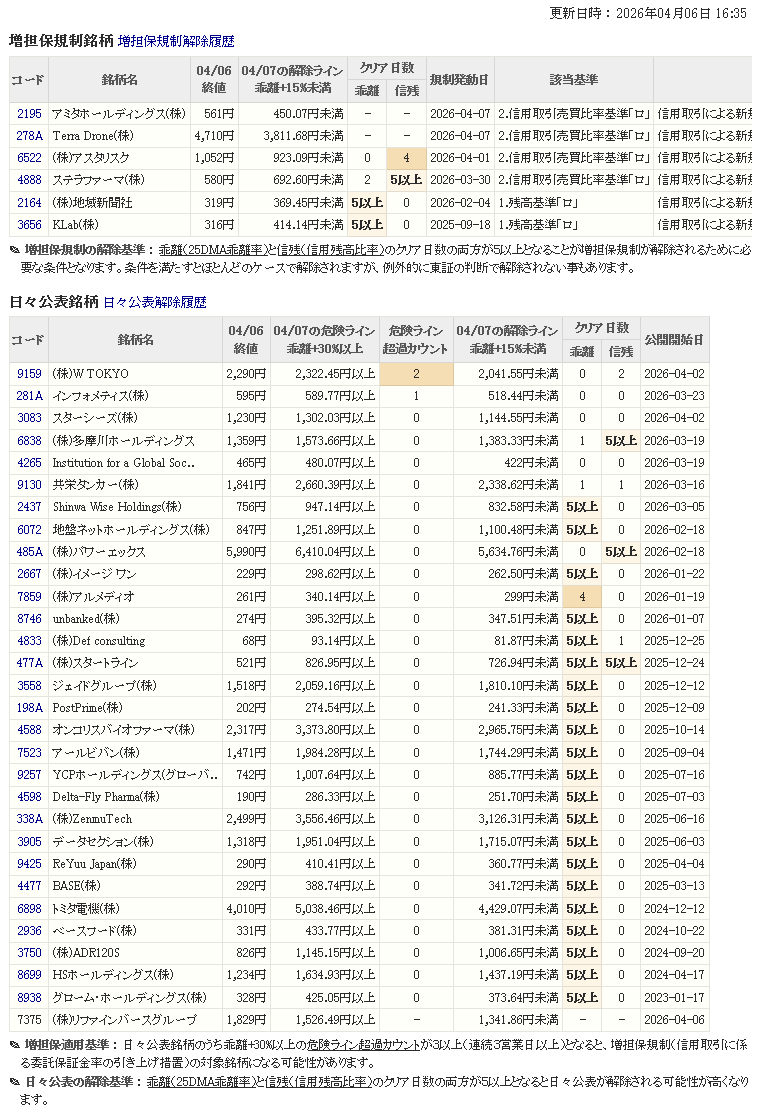Click stock code 2195 for アミタホールディングス

[x=29, y=113]
